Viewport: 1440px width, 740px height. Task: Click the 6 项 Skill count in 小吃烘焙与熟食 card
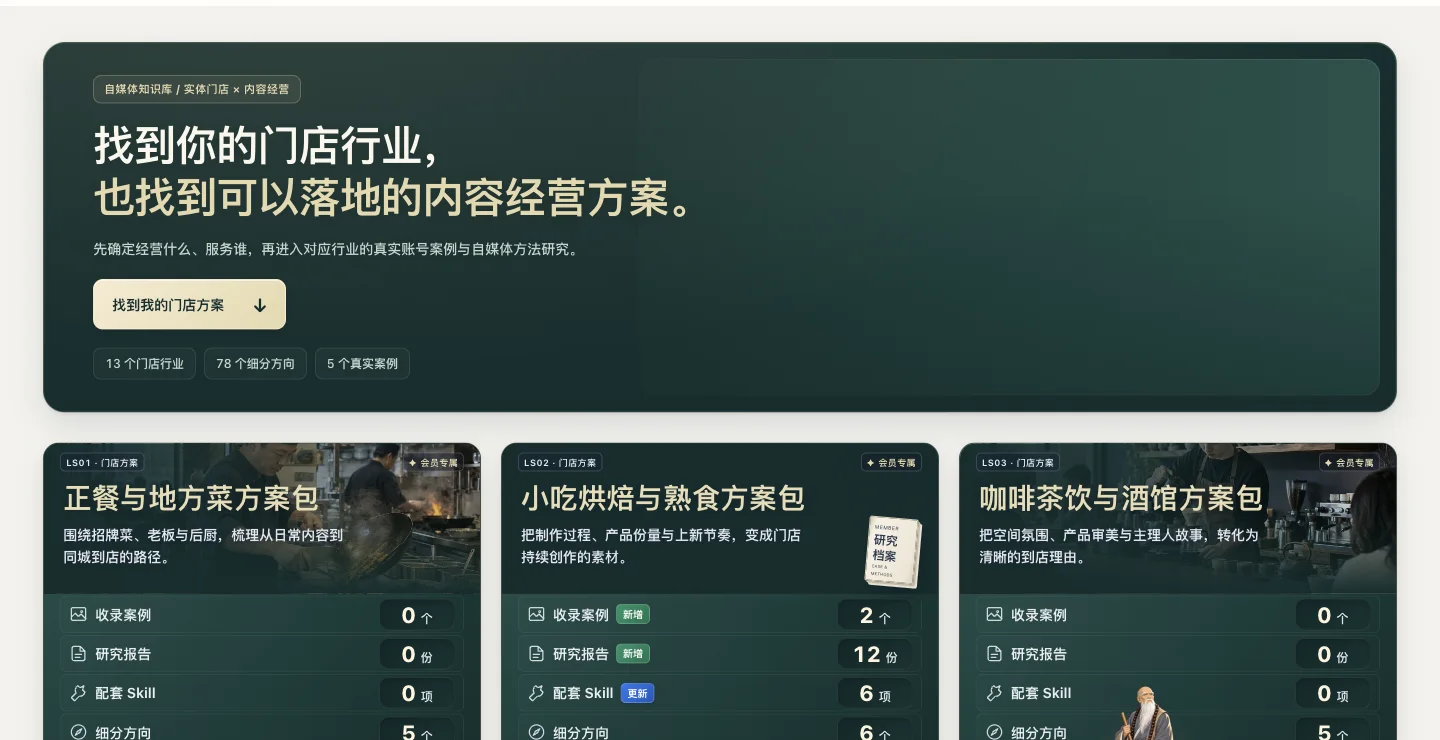[875, 693]
